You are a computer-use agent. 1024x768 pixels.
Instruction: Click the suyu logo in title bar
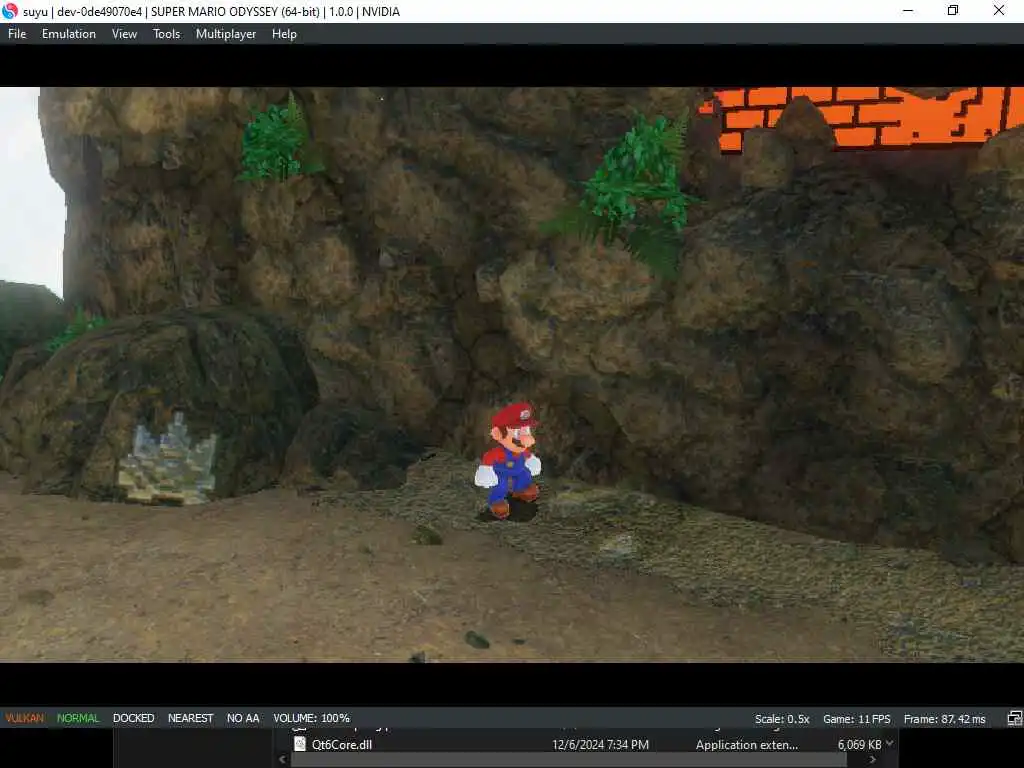(10, 11)
